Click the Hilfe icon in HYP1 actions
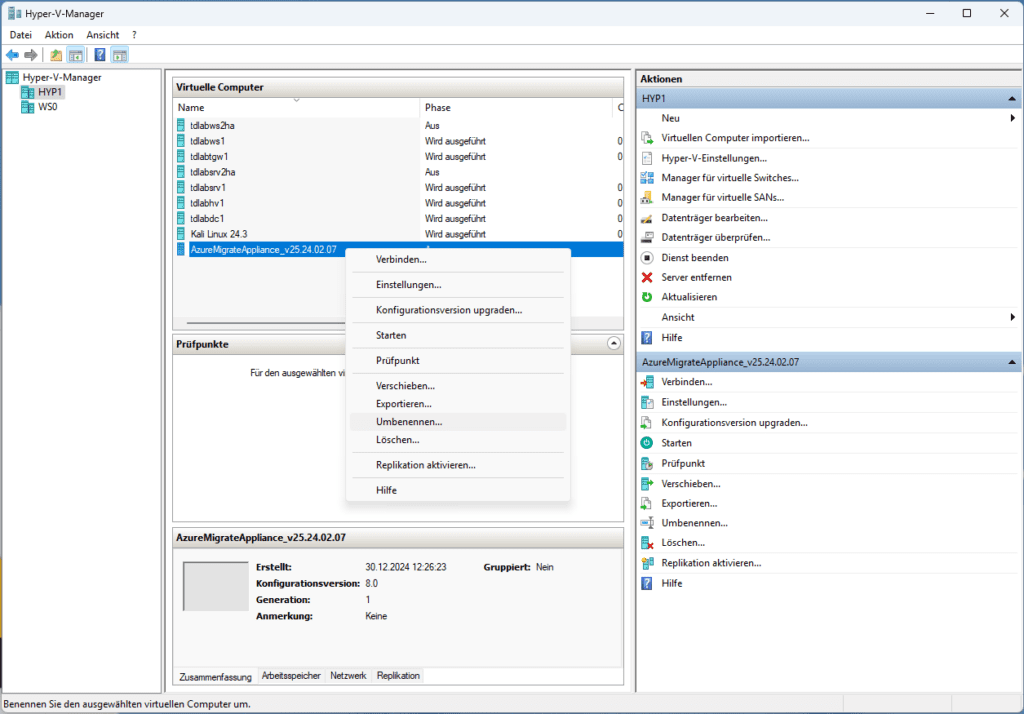This screenshot has height=714, width=1024. 647,338
